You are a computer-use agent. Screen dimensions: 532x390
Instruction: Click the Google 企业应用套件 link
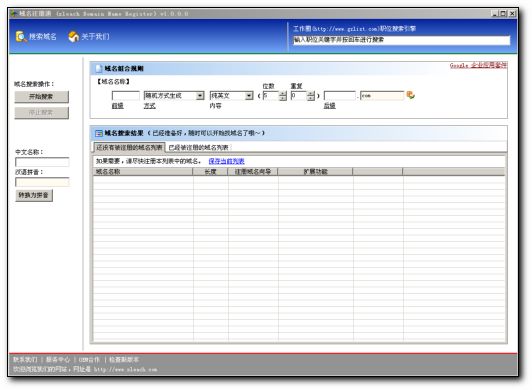tap(478, 65)
